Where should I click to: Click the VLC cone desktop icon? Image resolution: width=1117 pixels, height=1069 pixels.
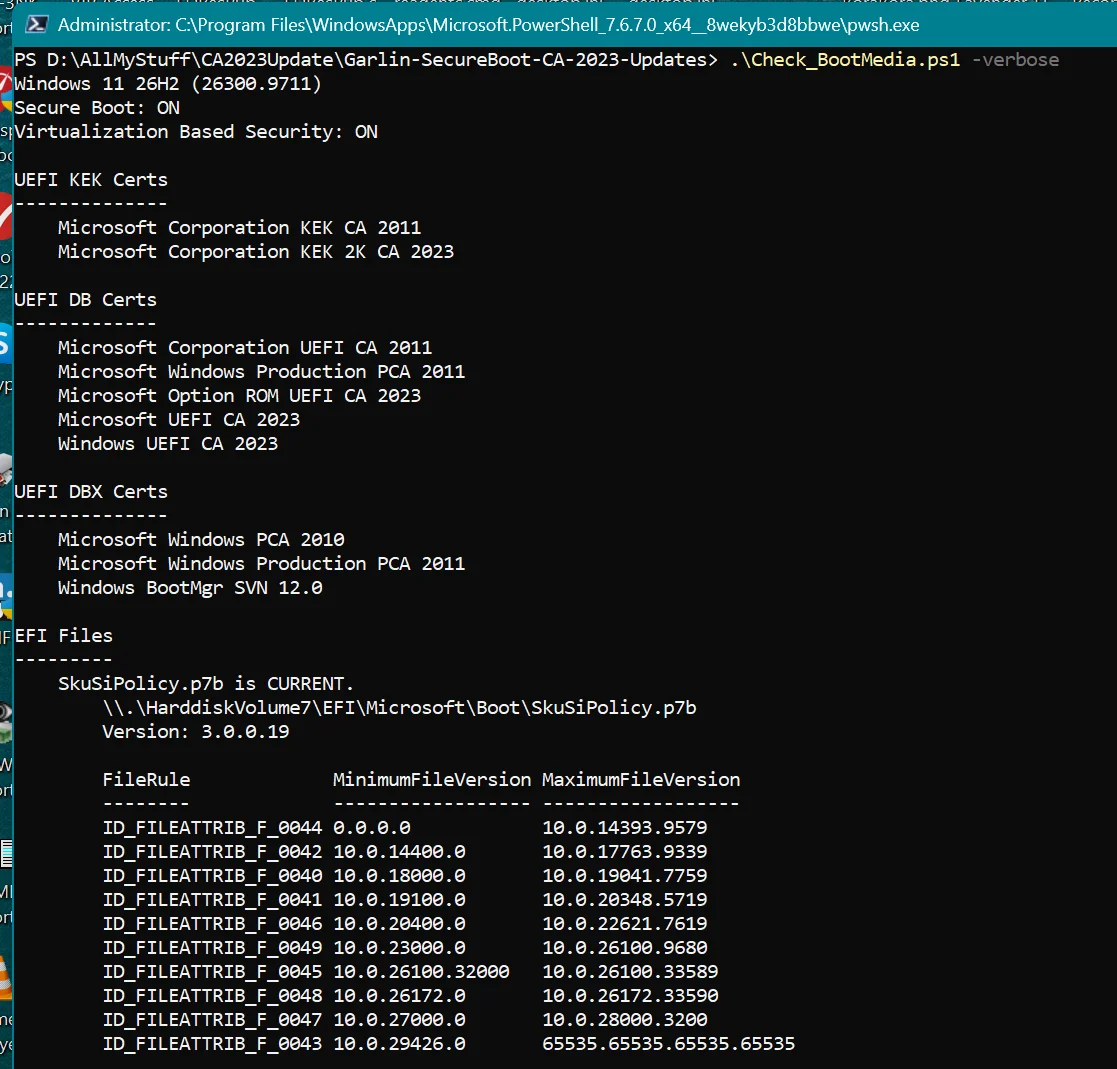5,977
